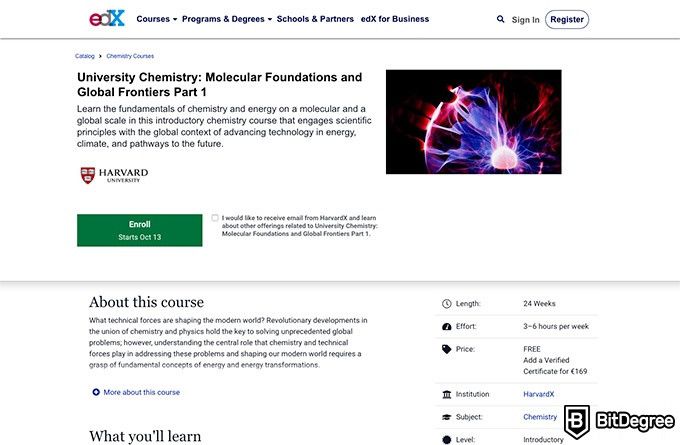Image resolution: width=680 pixels, height=445 pixels.
Task: Click the Register button
Action: point(567,20)
